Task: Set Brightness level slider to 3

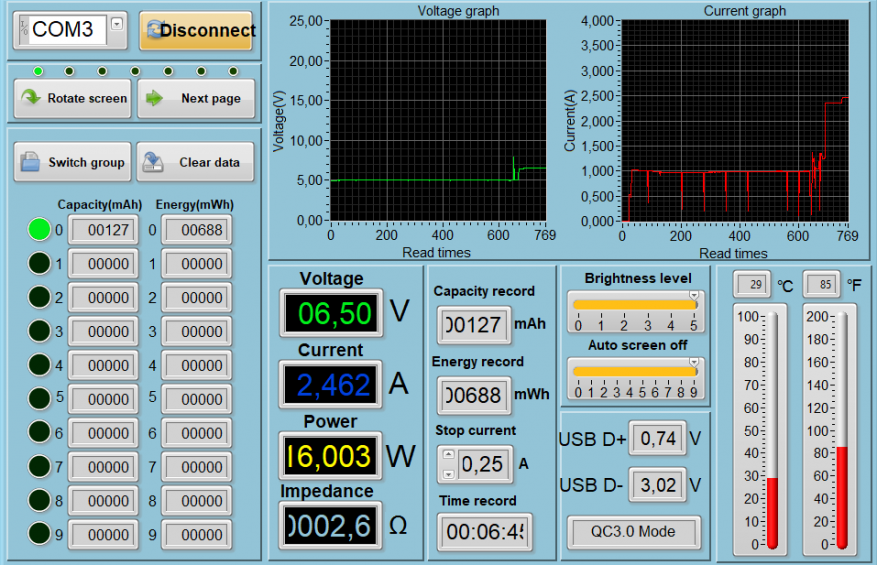Action: [648, 305]
